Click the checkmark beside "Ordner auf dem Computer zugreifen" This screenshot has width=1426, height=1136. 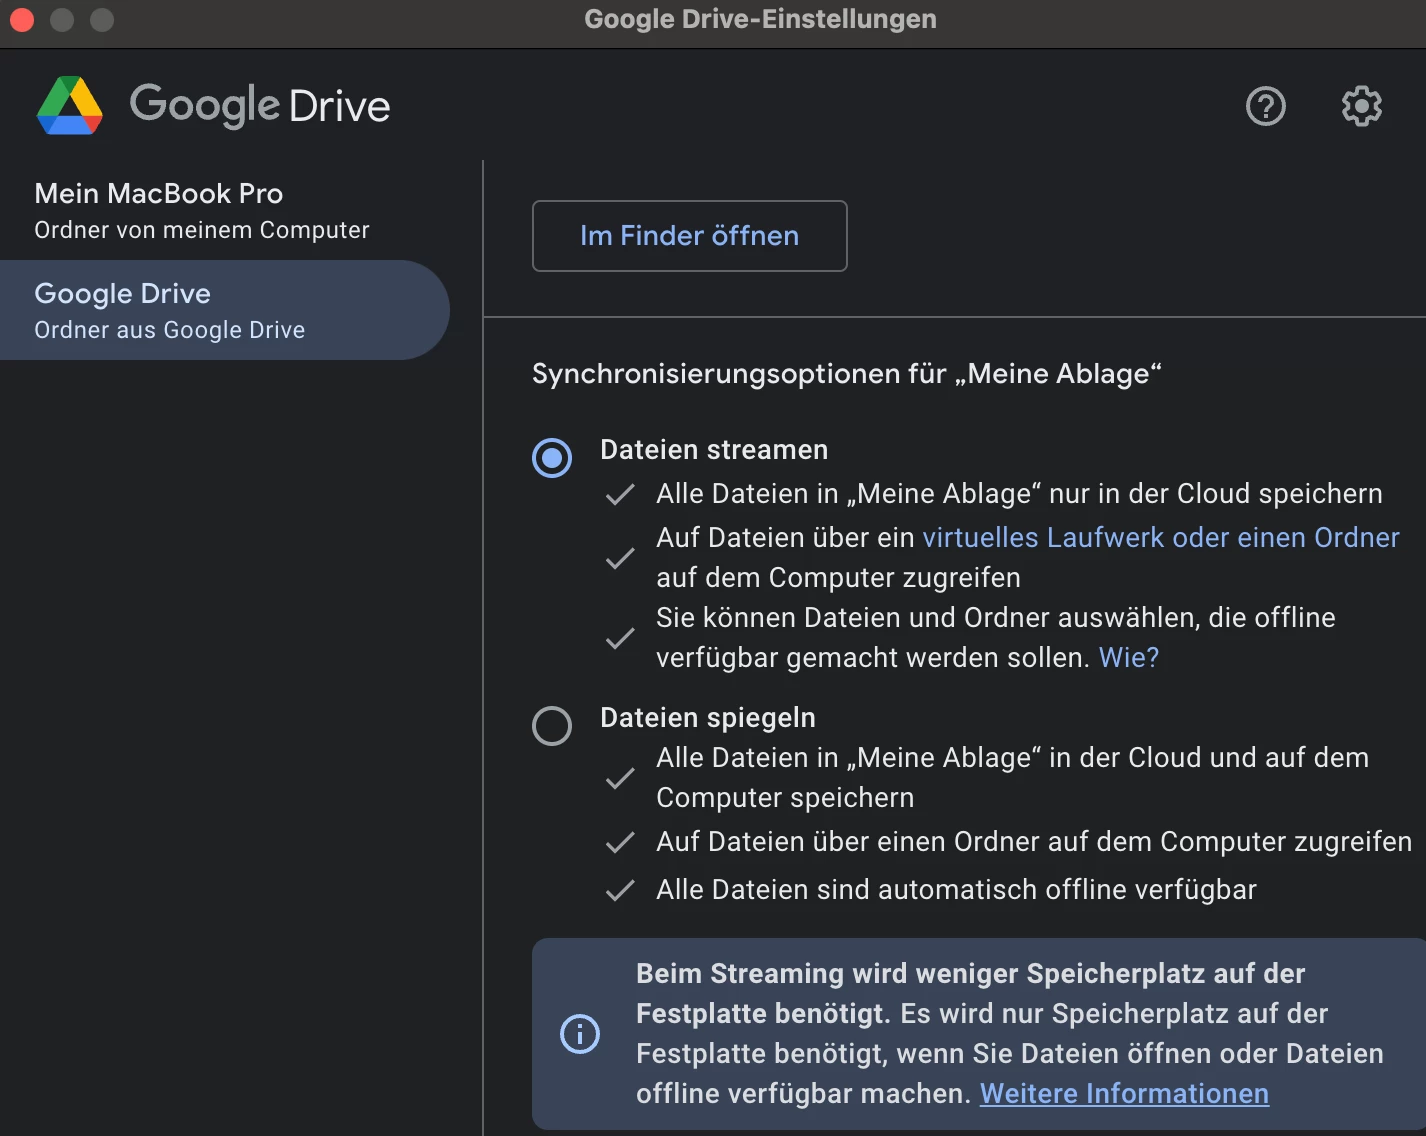pos(620,842)
